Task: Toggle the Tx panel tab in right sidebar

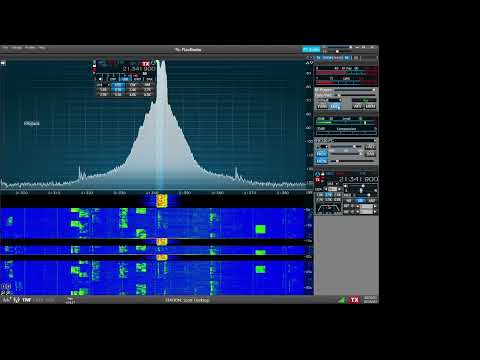Action: click(318, 58)
